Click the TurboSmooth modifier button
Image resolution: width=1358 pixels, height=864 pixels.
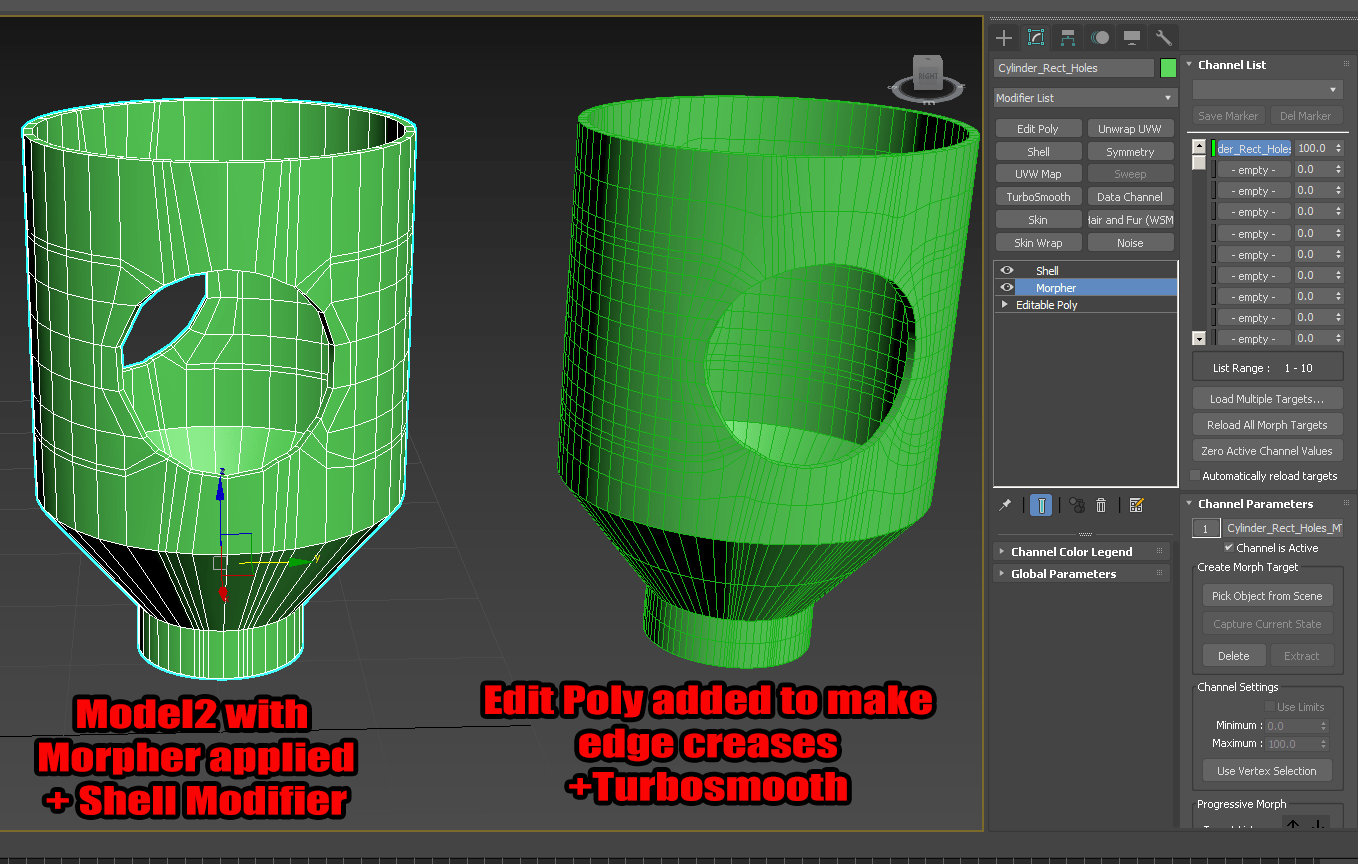tap(1038, 197)
